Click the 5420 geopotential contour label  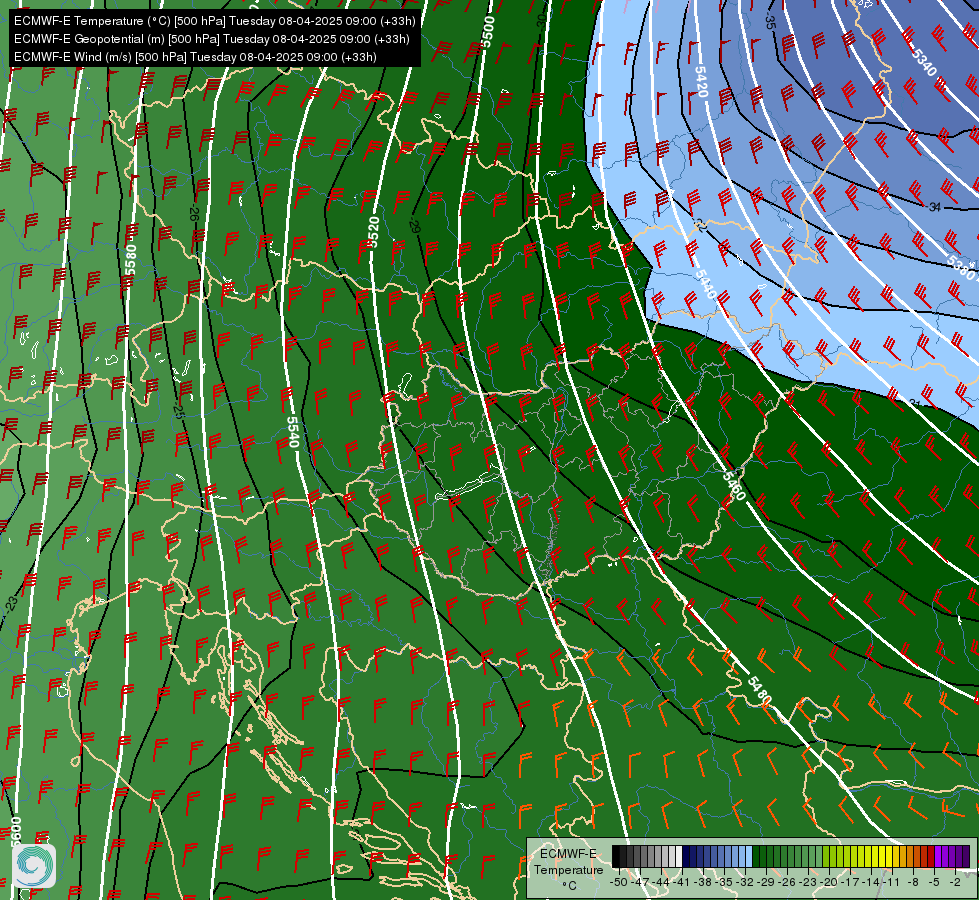701,82
